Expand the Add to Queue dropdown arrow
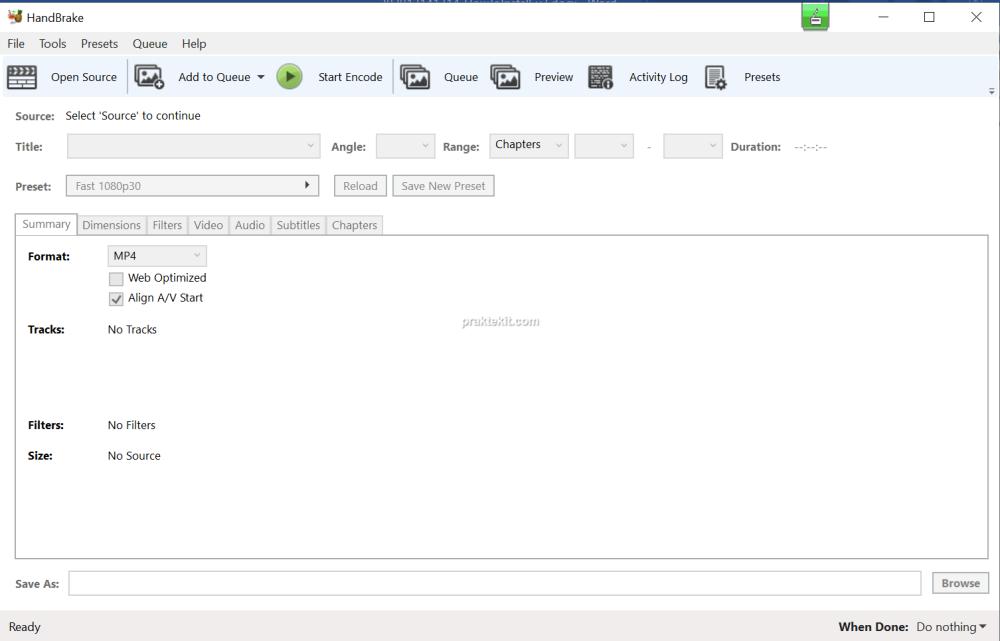The image size is (1000, 641). 261,77
